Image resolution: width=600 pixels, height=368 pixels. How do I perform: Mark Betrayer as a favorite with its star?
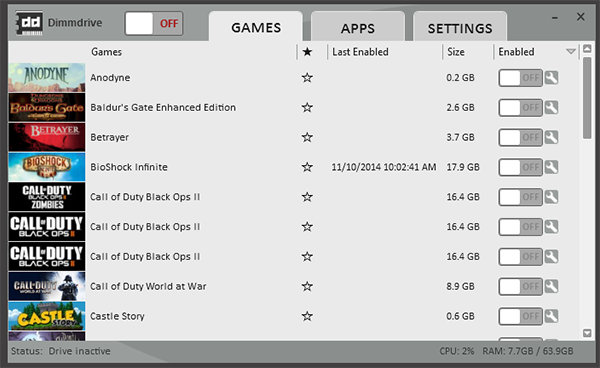pyautogui.click(x=307, y=137)
